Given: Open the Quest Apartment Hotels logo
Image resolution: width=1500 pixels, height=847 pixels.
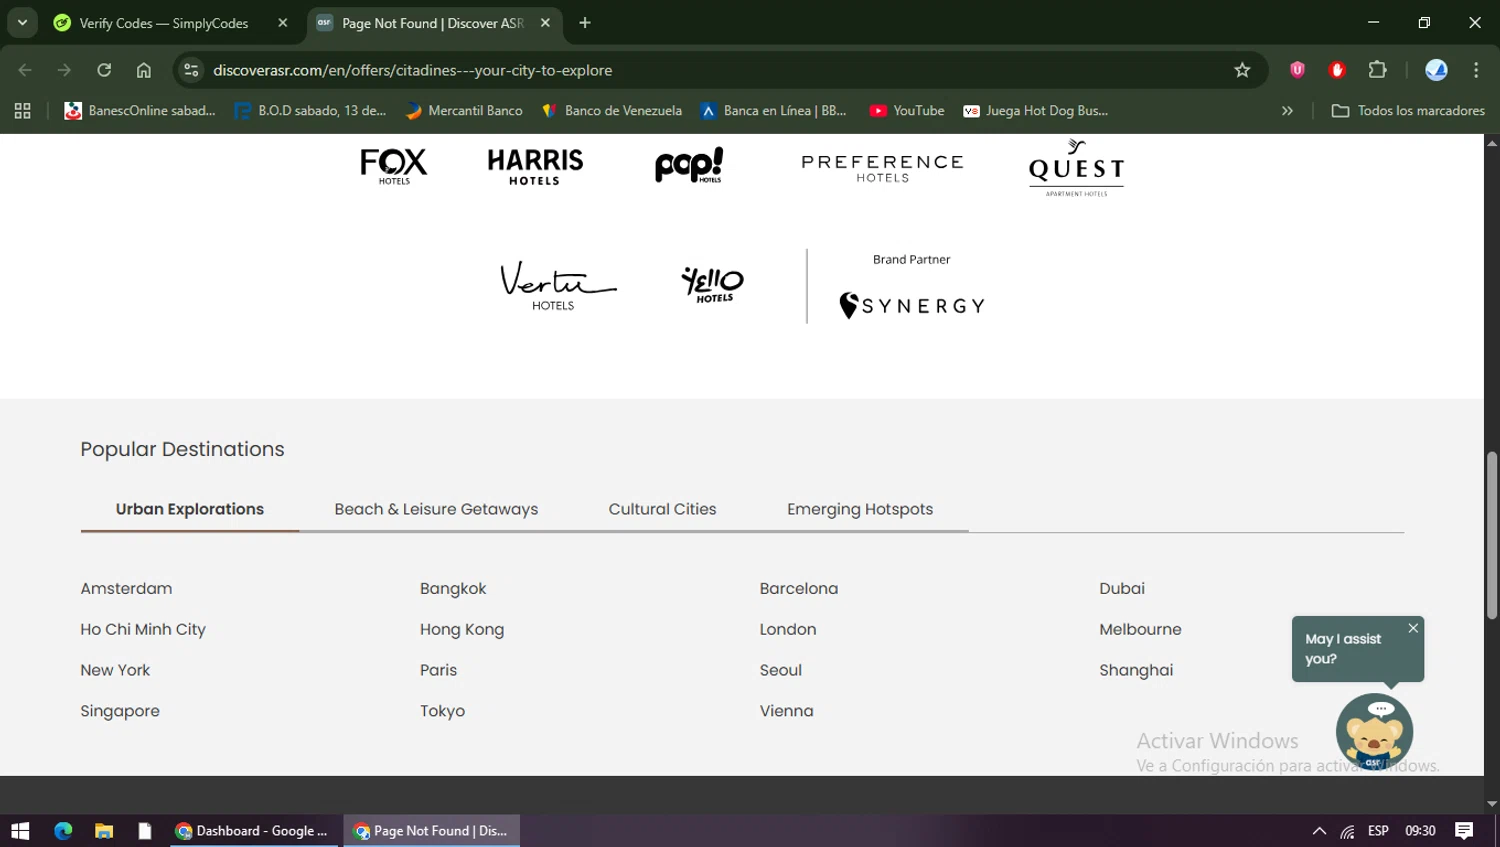Looking at the screenshot, I should pos(1076,168).
